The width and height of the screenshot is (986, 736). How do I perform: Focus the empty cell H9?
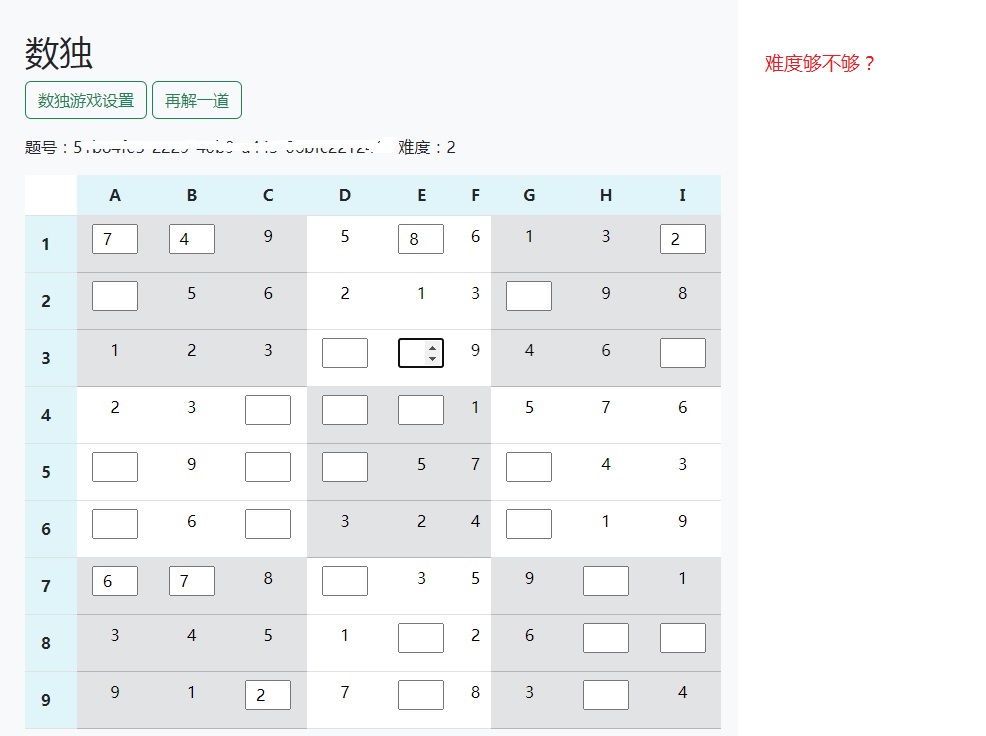[x=606, y=694]
